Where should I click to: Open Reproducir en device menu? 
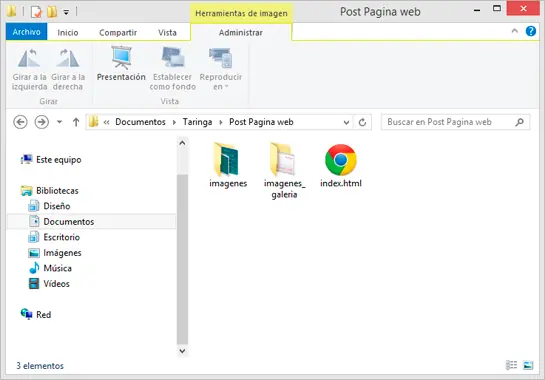click(x=221, y=70)
